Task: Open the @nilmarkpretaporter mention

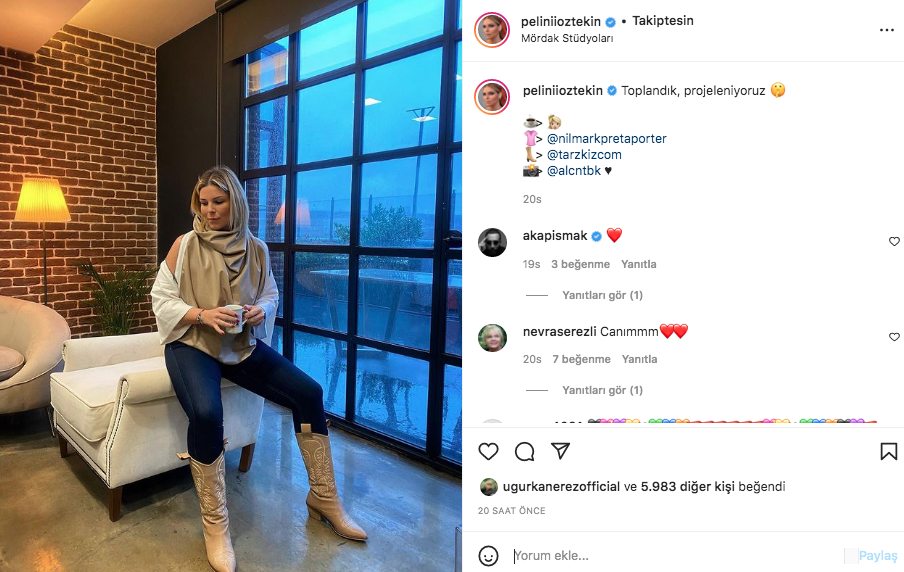Action: tap(607, 138)
